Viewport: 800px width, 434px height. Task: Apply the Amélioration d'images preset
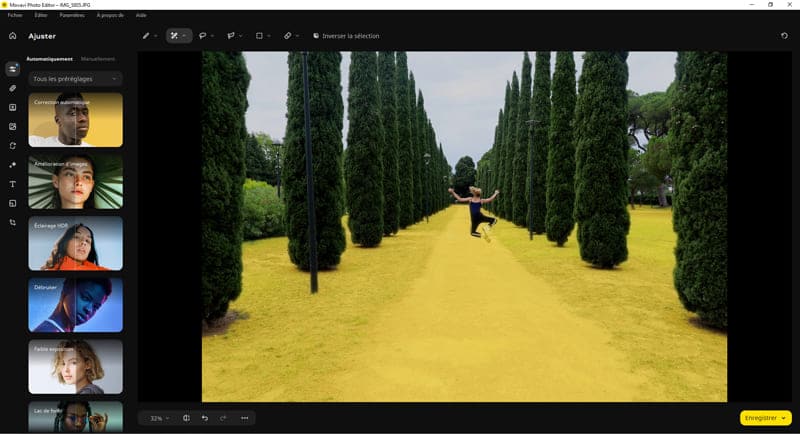tap(76, 182)
